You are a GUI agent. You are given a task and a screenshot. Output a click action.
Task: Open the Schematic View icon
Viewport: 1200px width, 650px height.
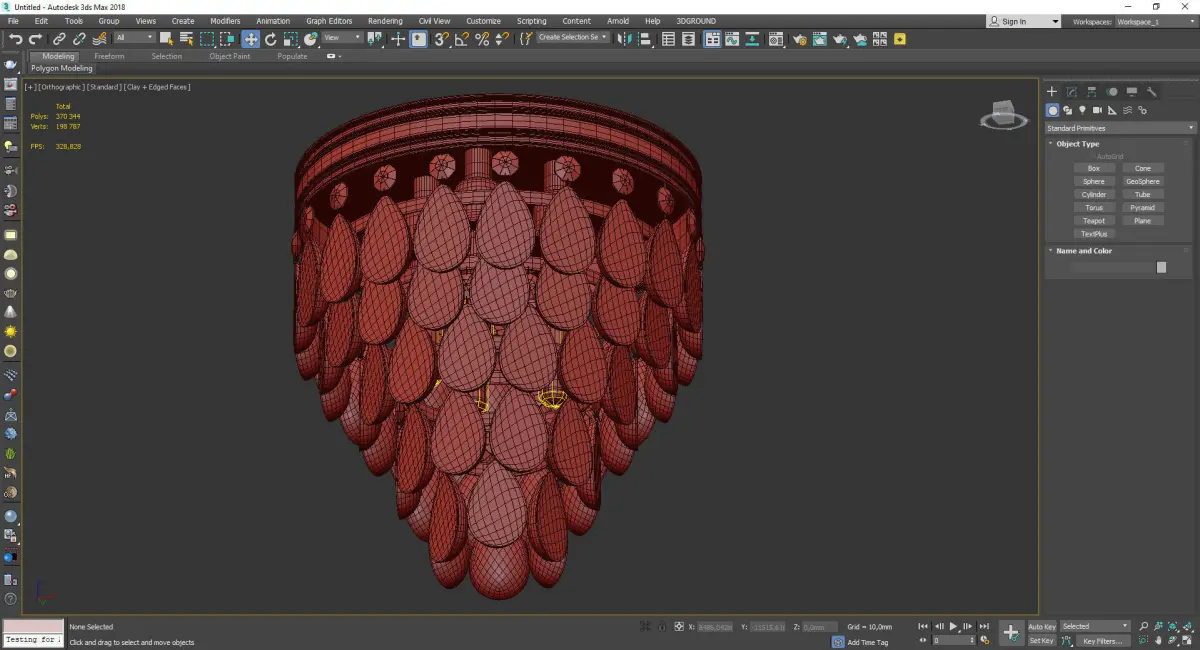(752, 39)
